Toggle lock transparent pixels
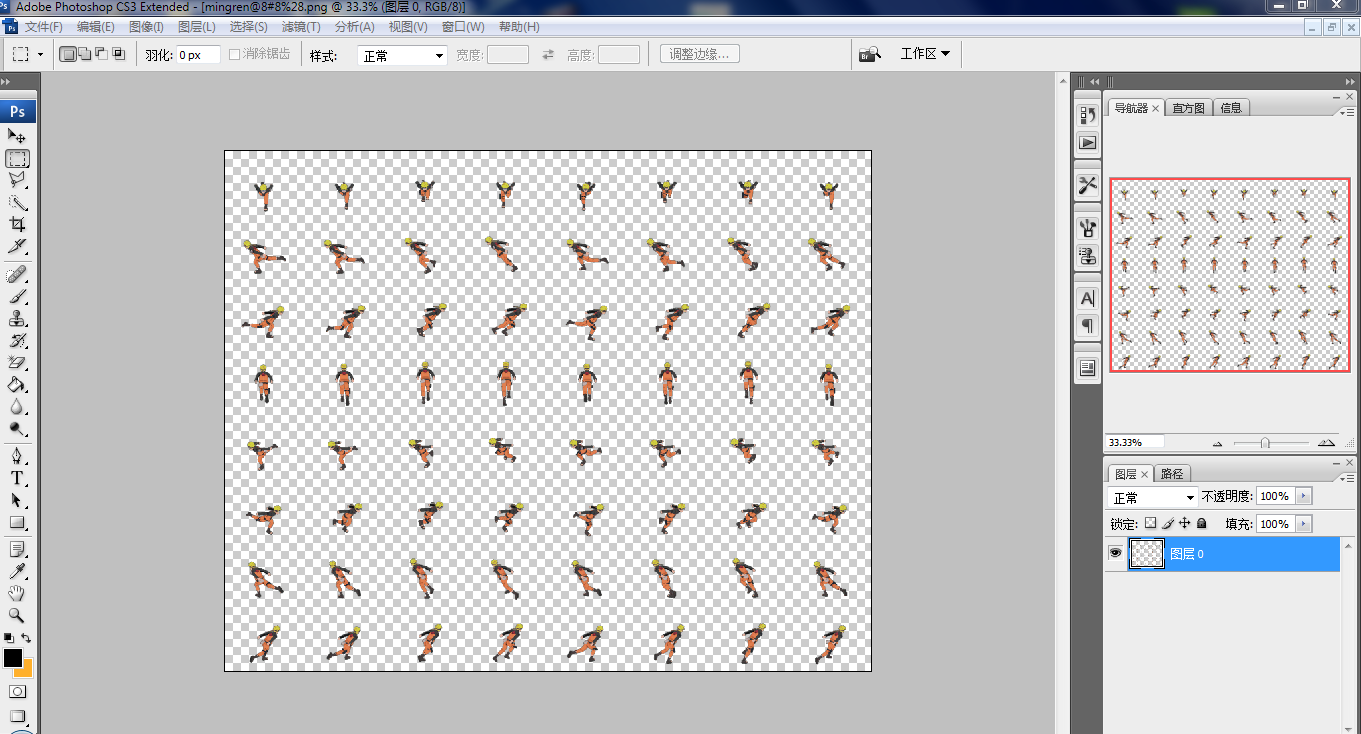1361x734 pixels. point(1150,523)
